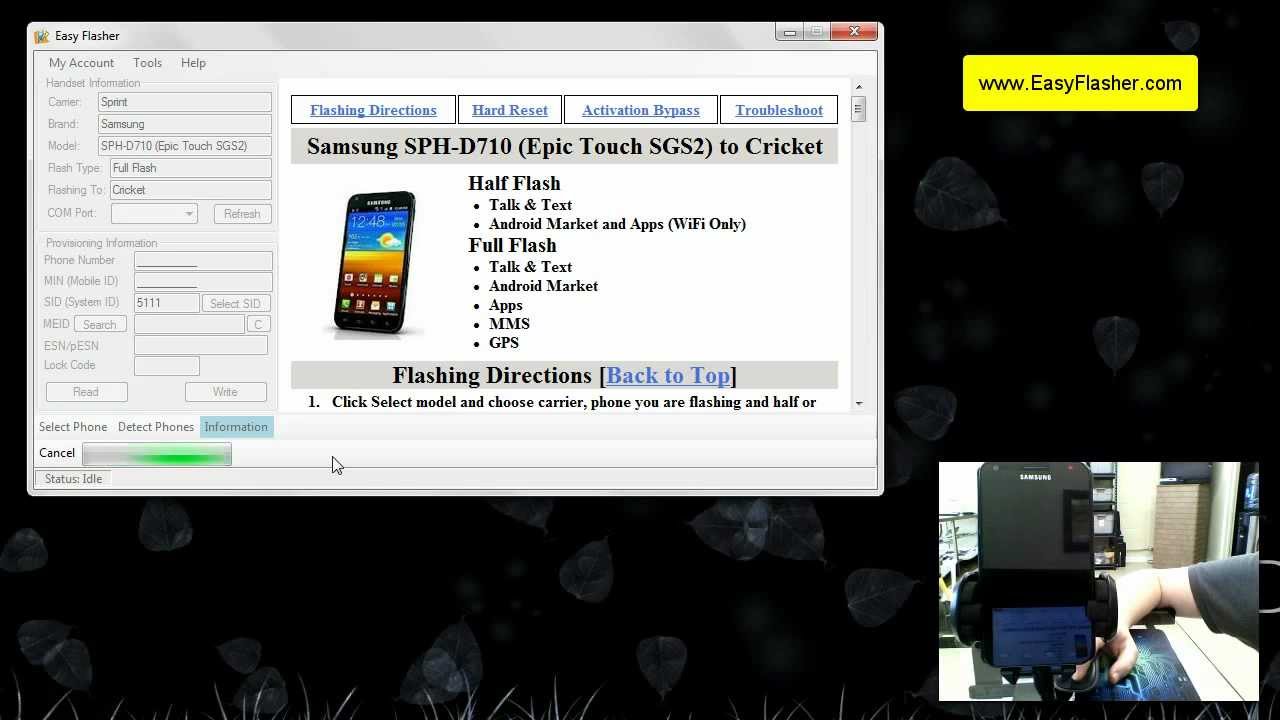The height and width of the screenshot is (720, 1280).
Task: Click the www.EasyFlasher.com yellow banner
Action: 1080,83
